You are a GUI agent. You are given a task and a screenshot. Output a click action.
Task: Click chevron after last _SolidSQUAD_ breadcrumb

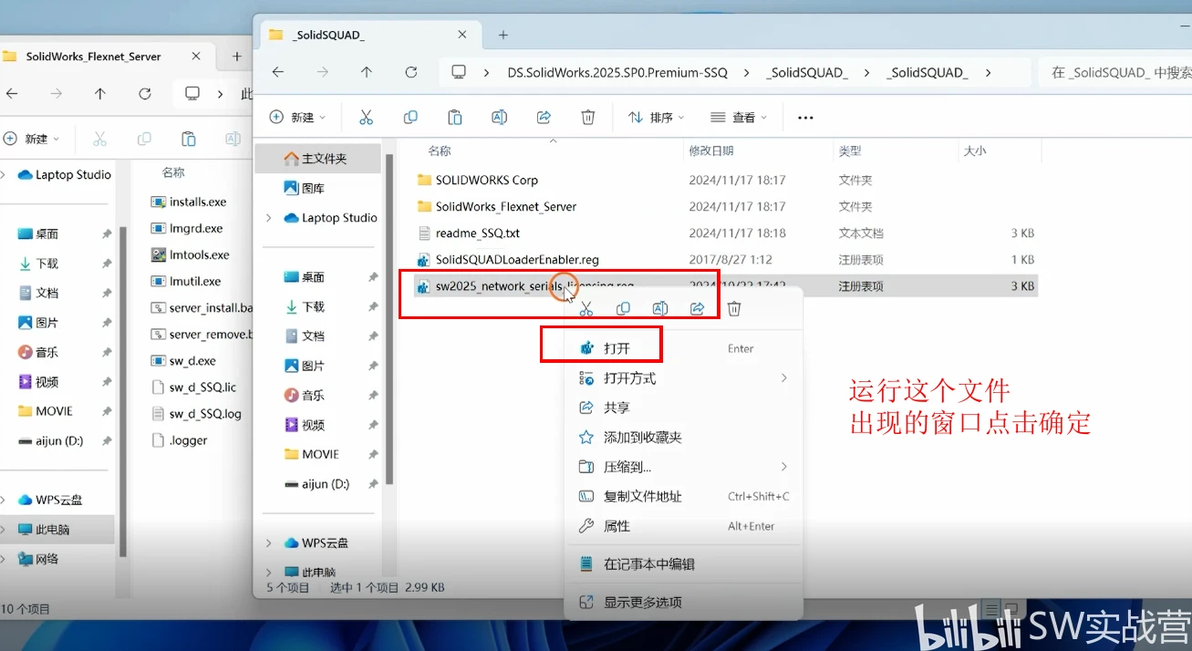[988, 72]
